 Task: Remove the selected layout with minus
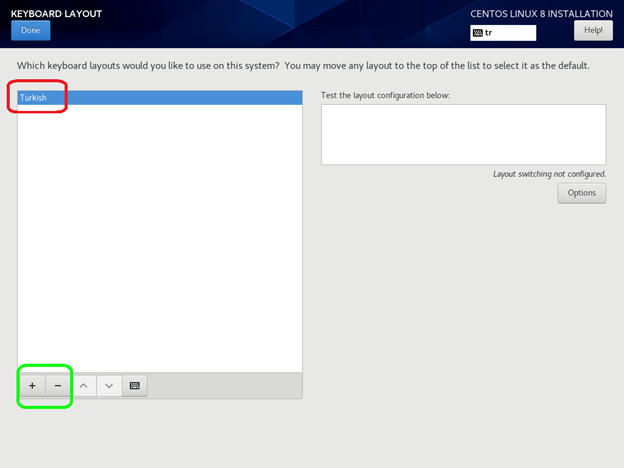[58, 386]
